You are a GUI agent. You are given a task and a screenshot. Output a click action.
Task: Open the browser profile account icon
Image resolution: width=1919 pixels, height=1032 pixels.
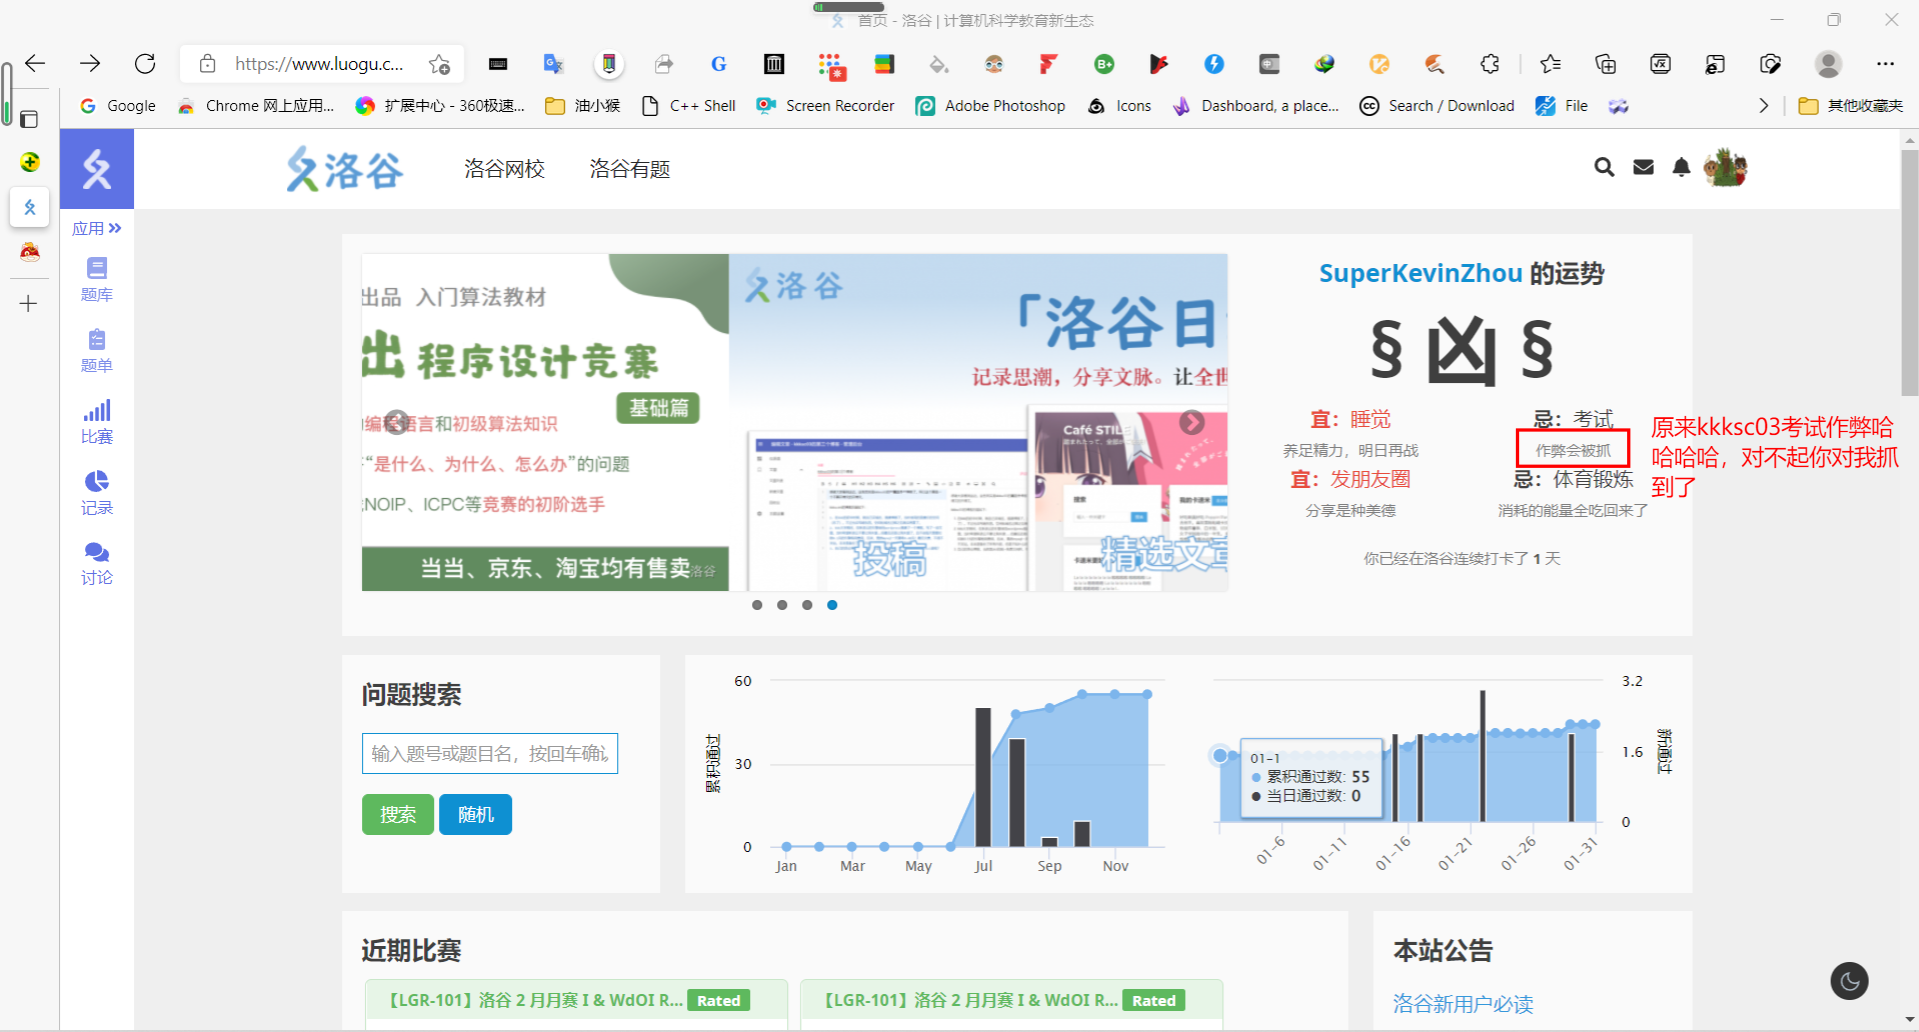[x=1829, y=64]
